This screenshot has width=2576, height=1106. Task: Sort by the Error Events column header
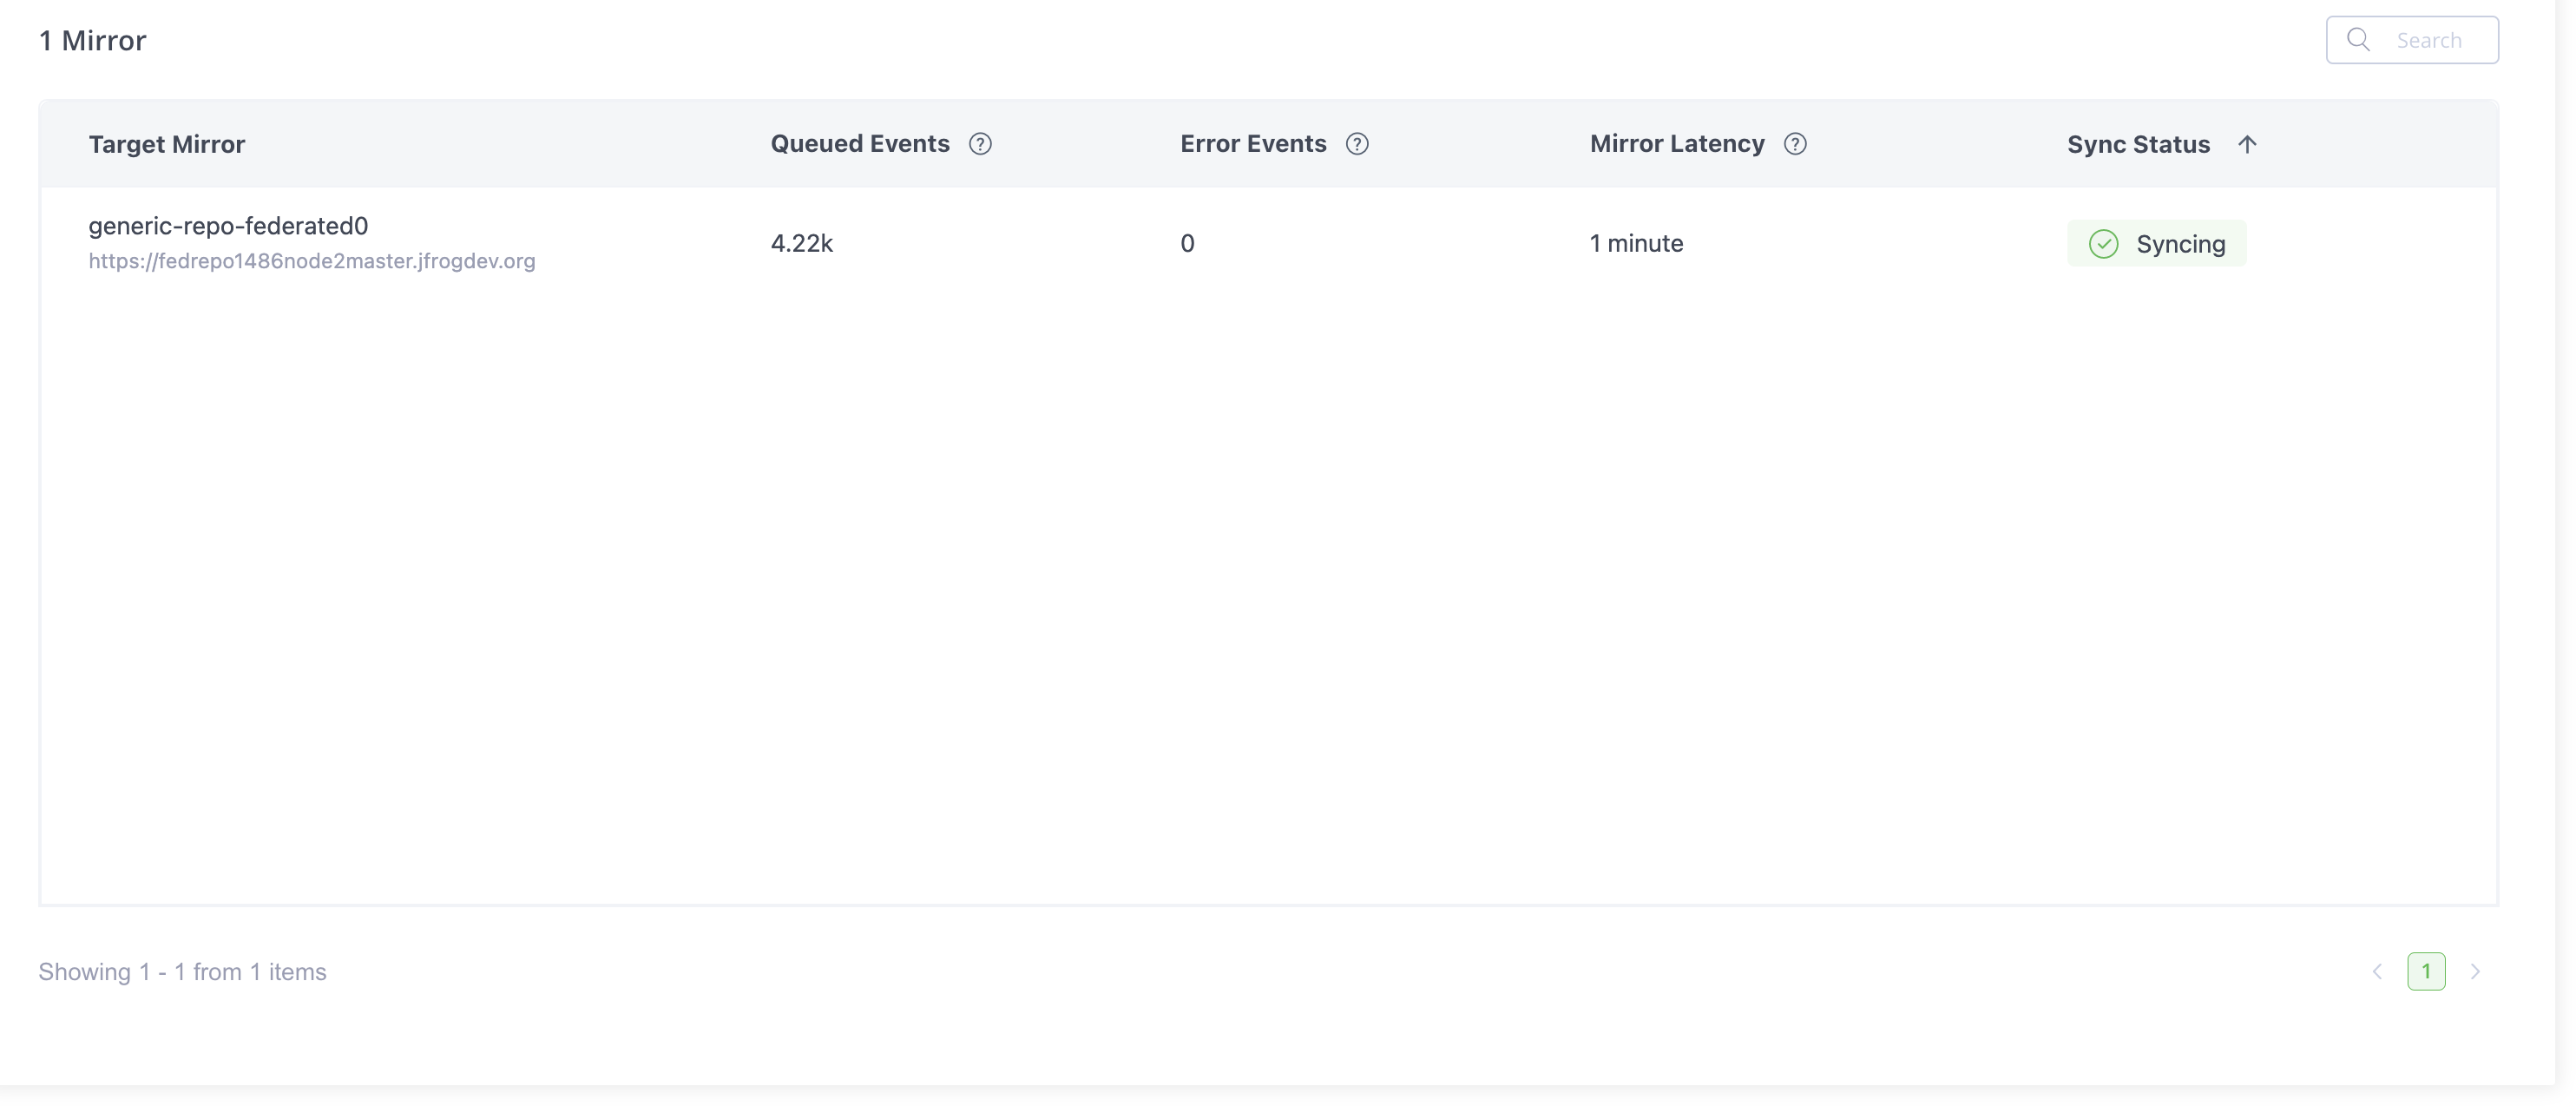[1252, 143]
